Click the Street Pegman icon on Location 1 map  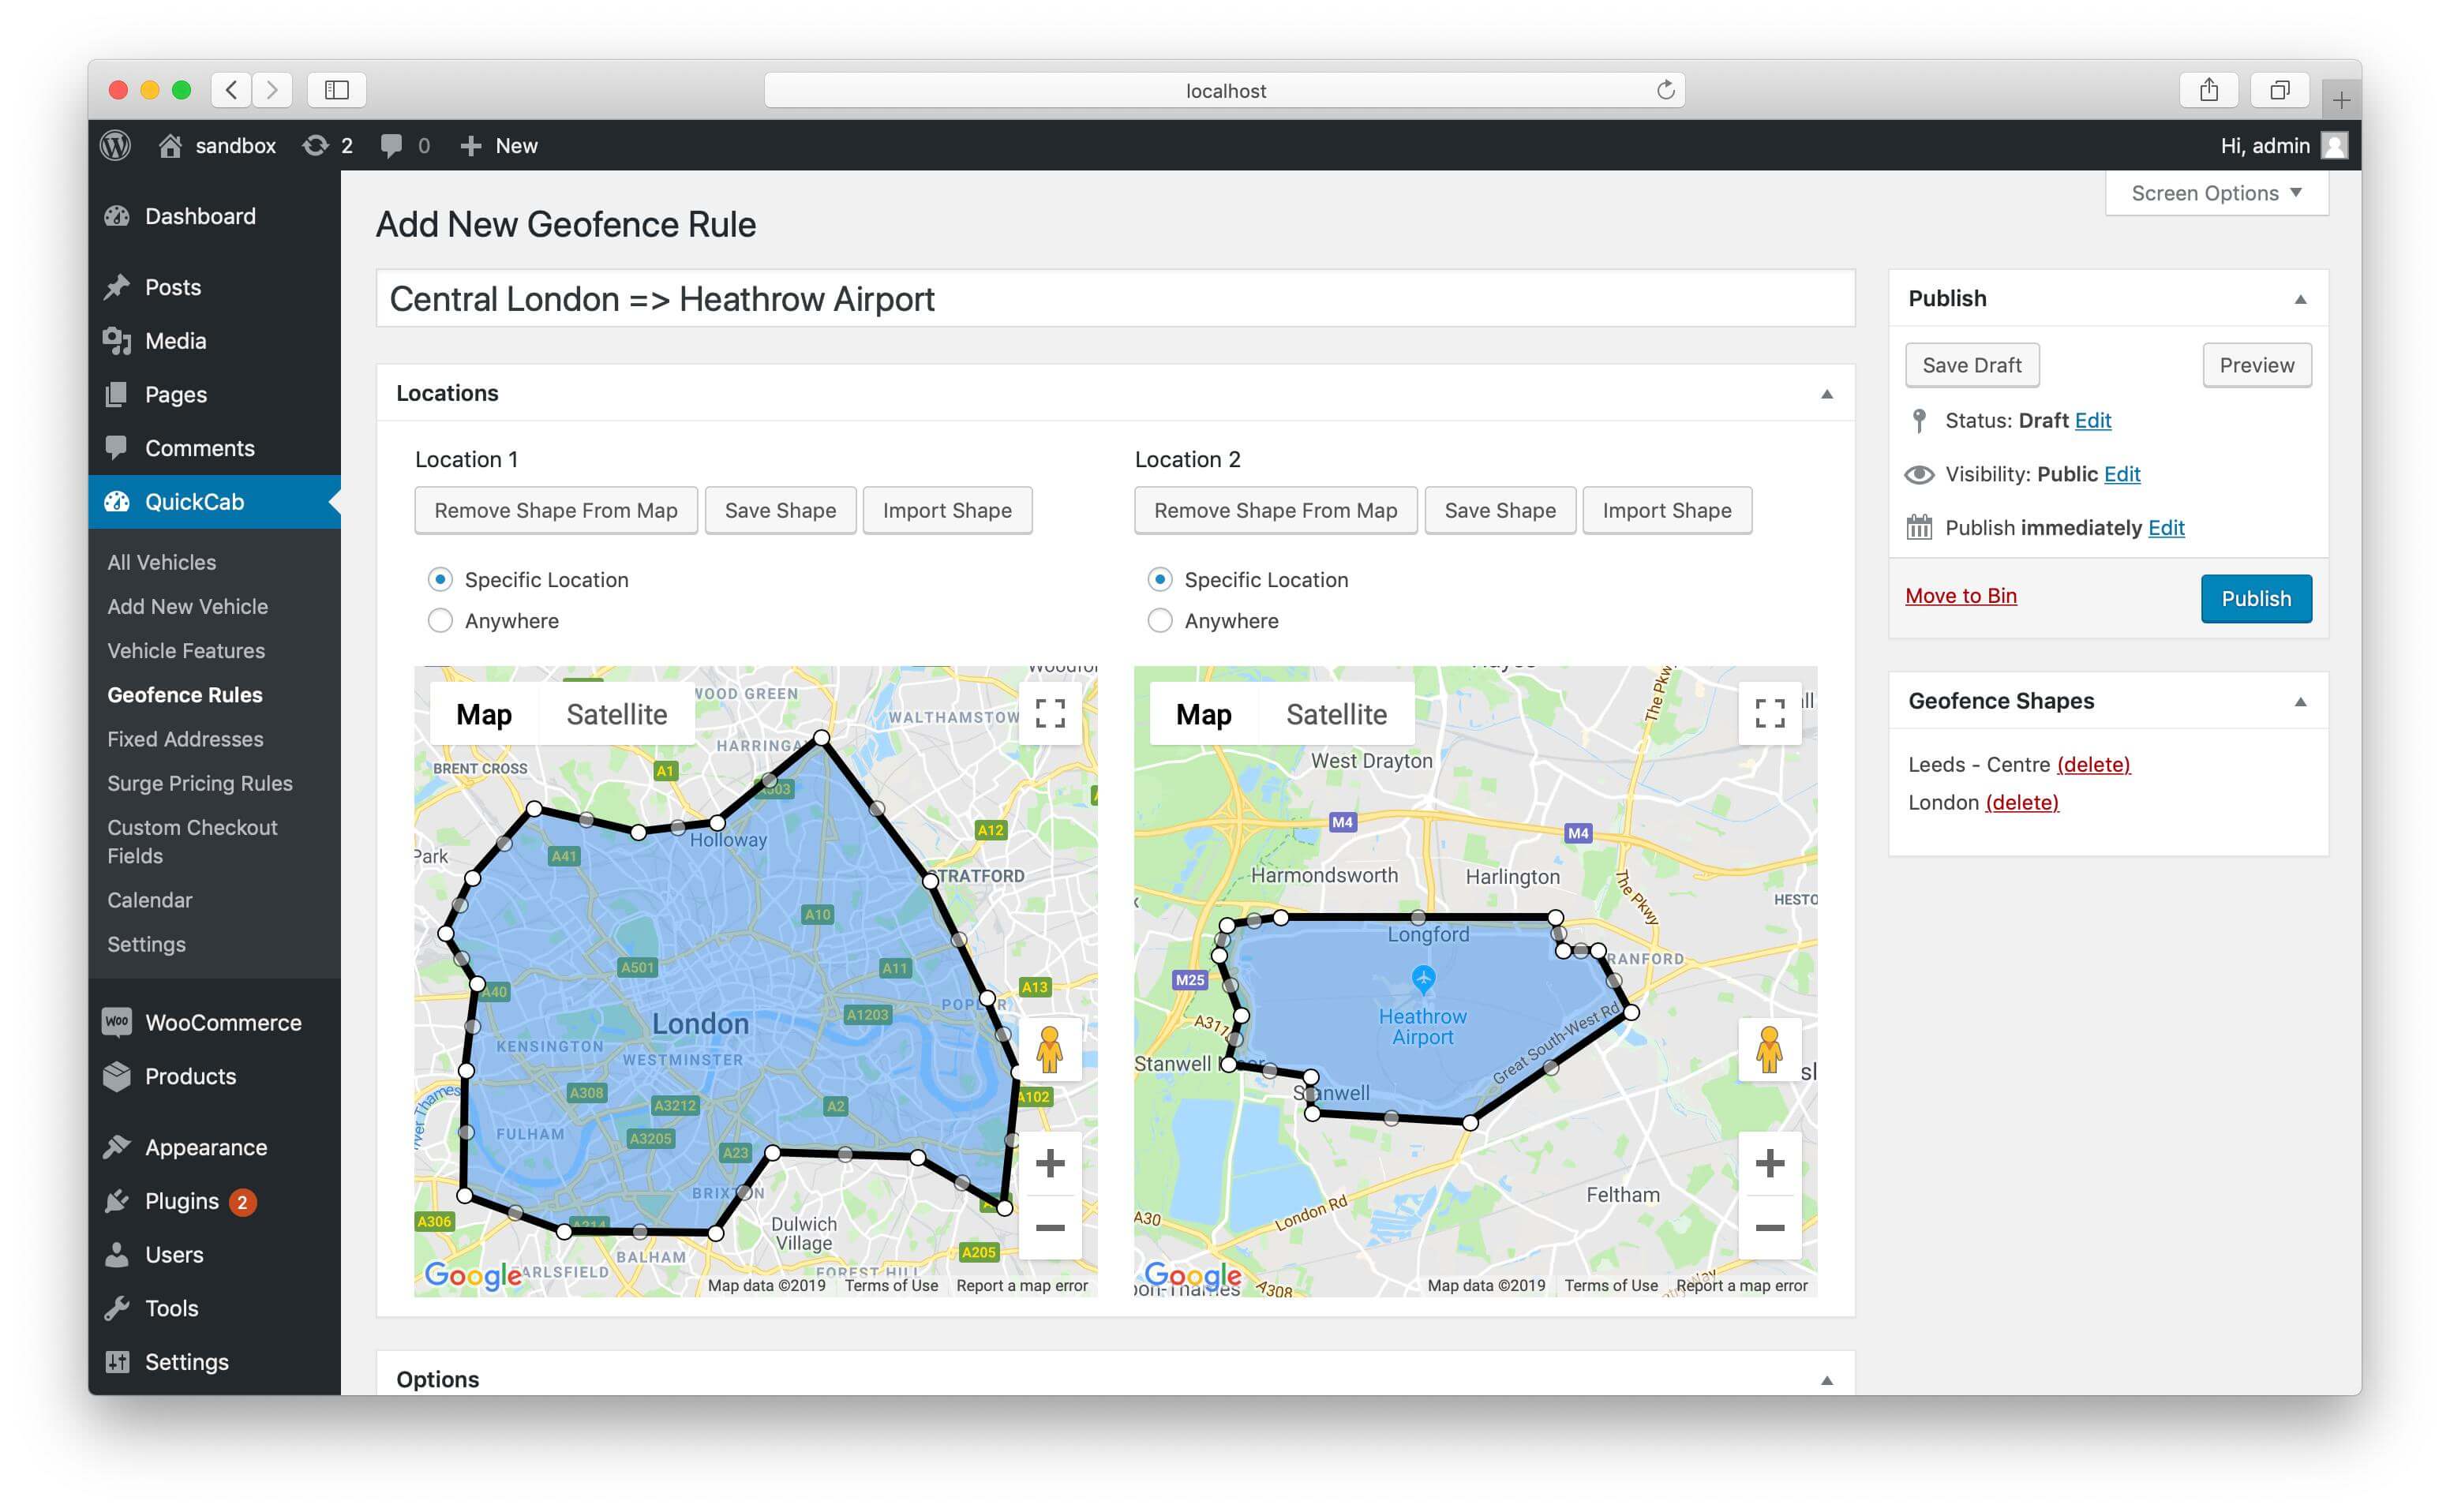click(1048, 1059)
